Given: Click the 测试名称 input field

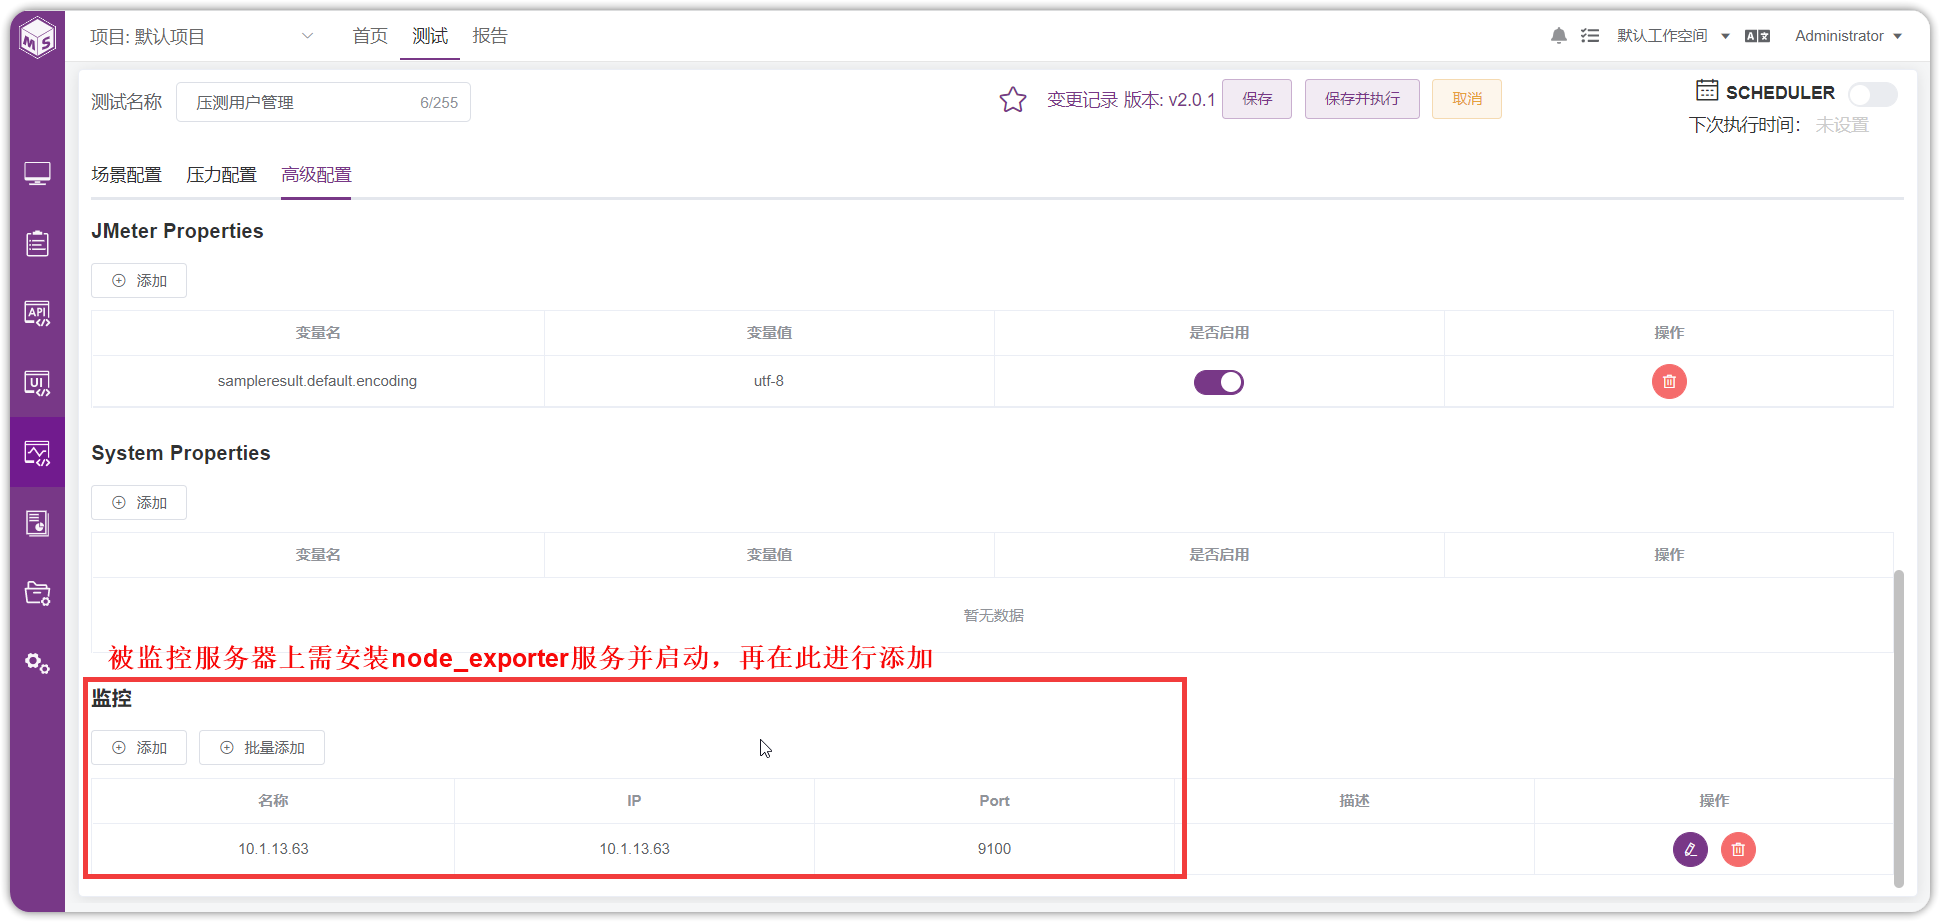Looking at the screenshot, I should 323,102.
